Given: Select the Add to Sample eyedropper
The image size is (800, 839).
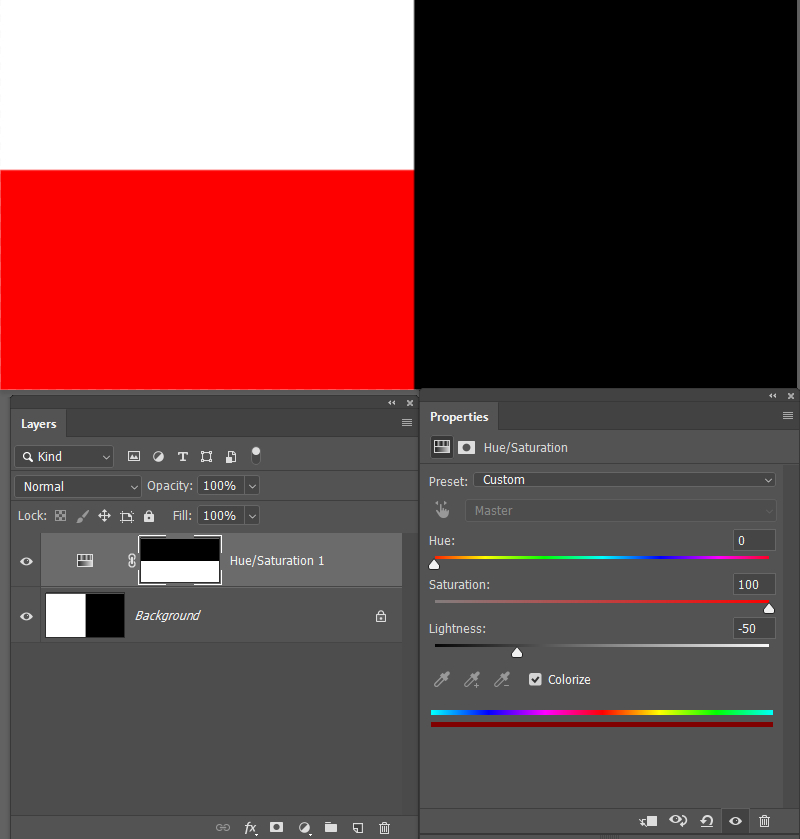Looking at the screenshot, I should pyautogui.click(x=472, y=680).
